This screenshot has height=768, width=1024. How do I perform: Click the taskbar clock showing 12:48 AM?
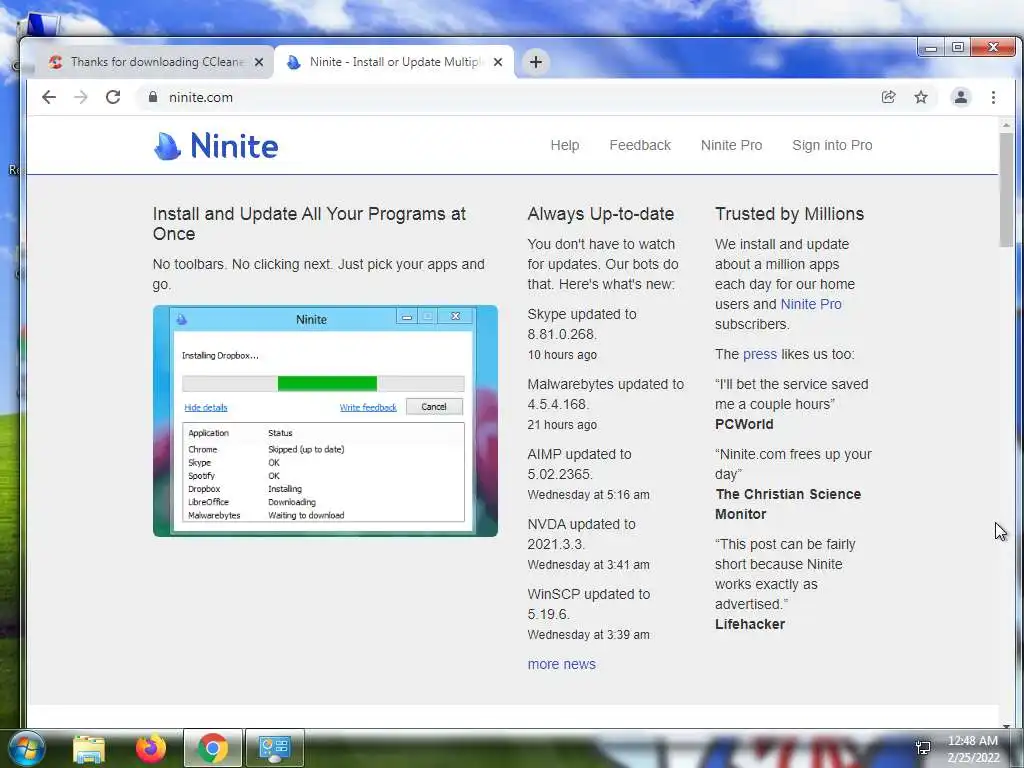(x=972, y=749)
